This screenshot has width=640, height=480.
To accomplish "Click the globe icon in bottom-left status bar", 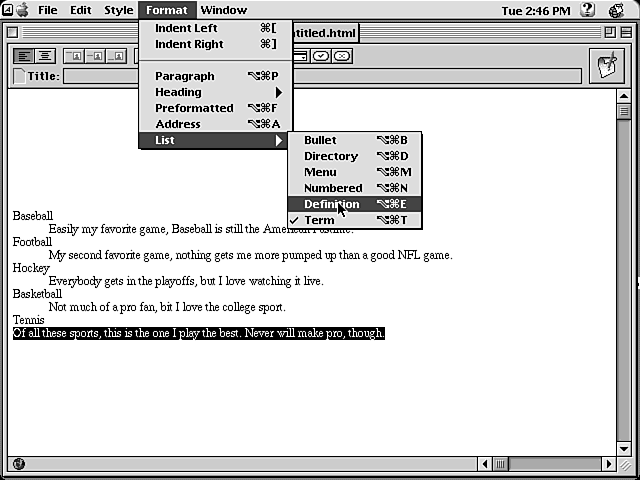I will (18, 464).
